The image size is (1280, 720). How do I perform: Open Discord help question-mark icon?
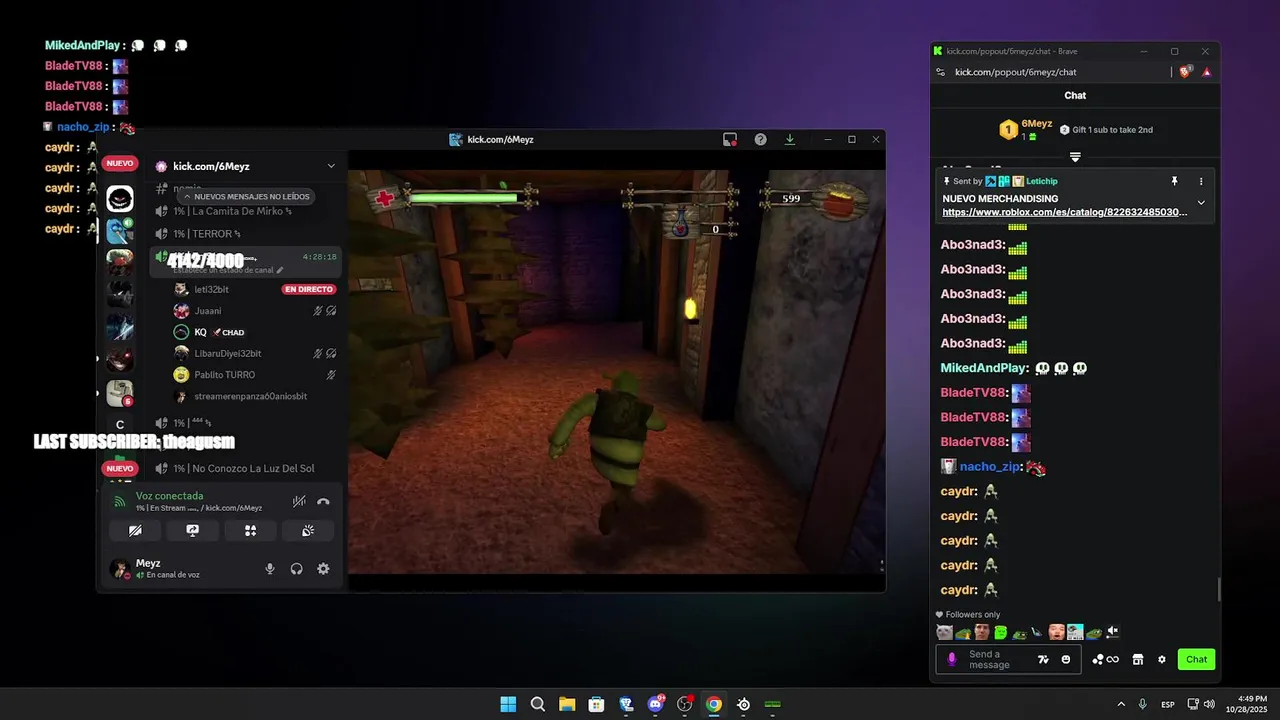pos(760,140)
